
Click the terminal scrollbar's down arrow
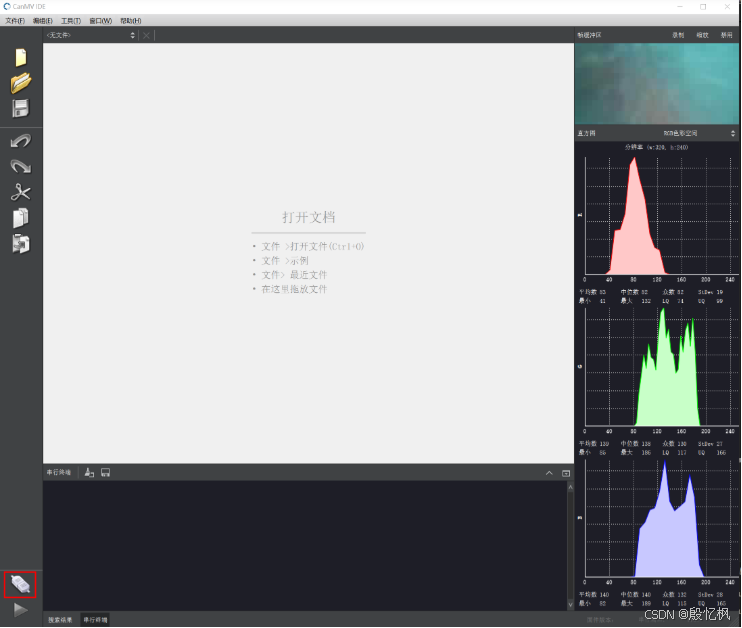click(570, 605)
